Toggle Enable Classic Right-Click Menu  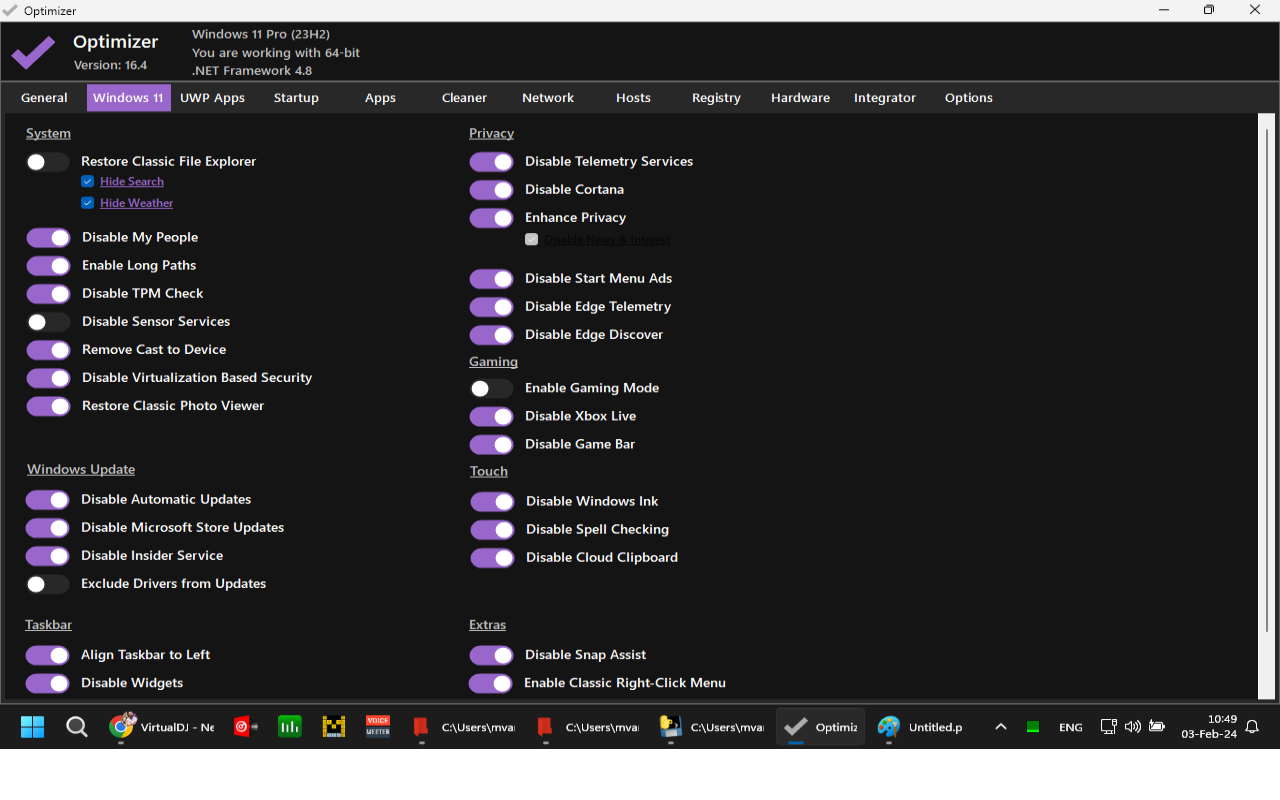point(491,683)
